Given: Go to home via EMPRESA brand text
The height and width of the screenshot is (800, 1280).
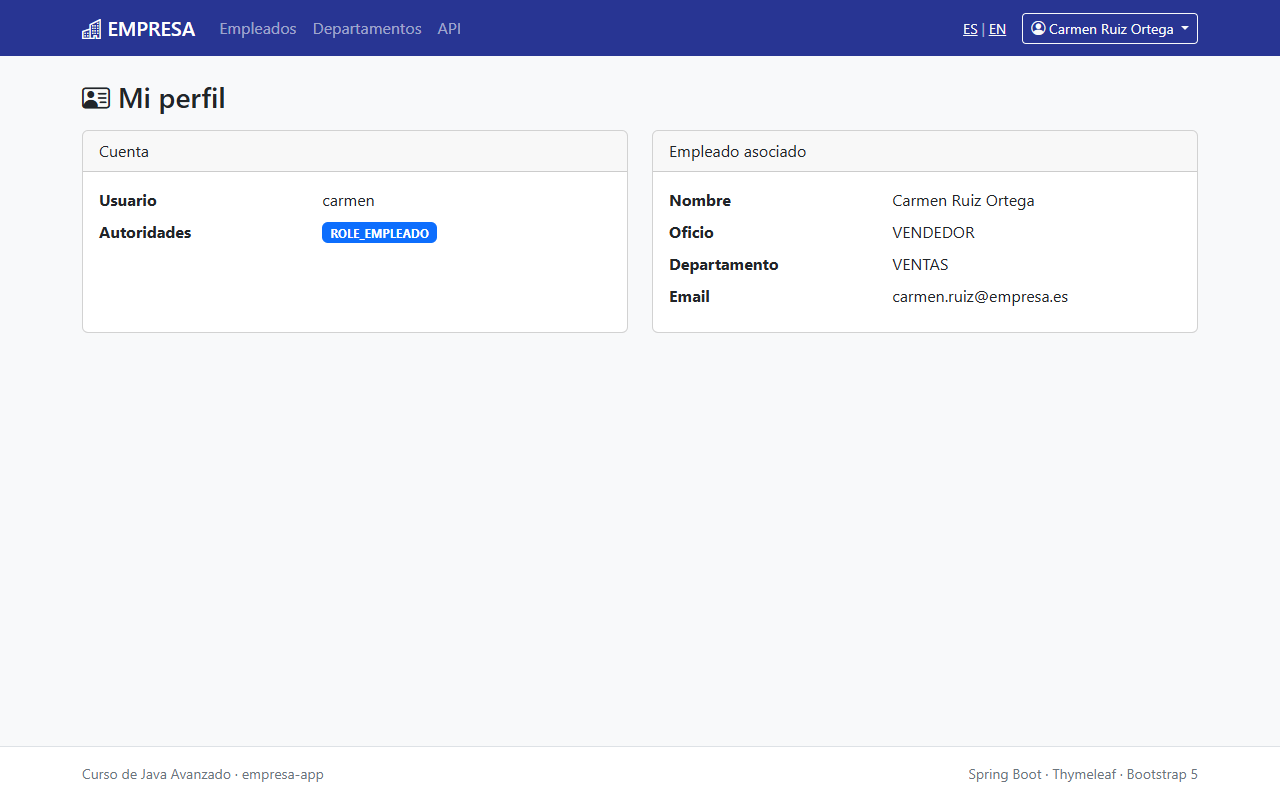Looking at the screenshot, I should coord(151,29).
